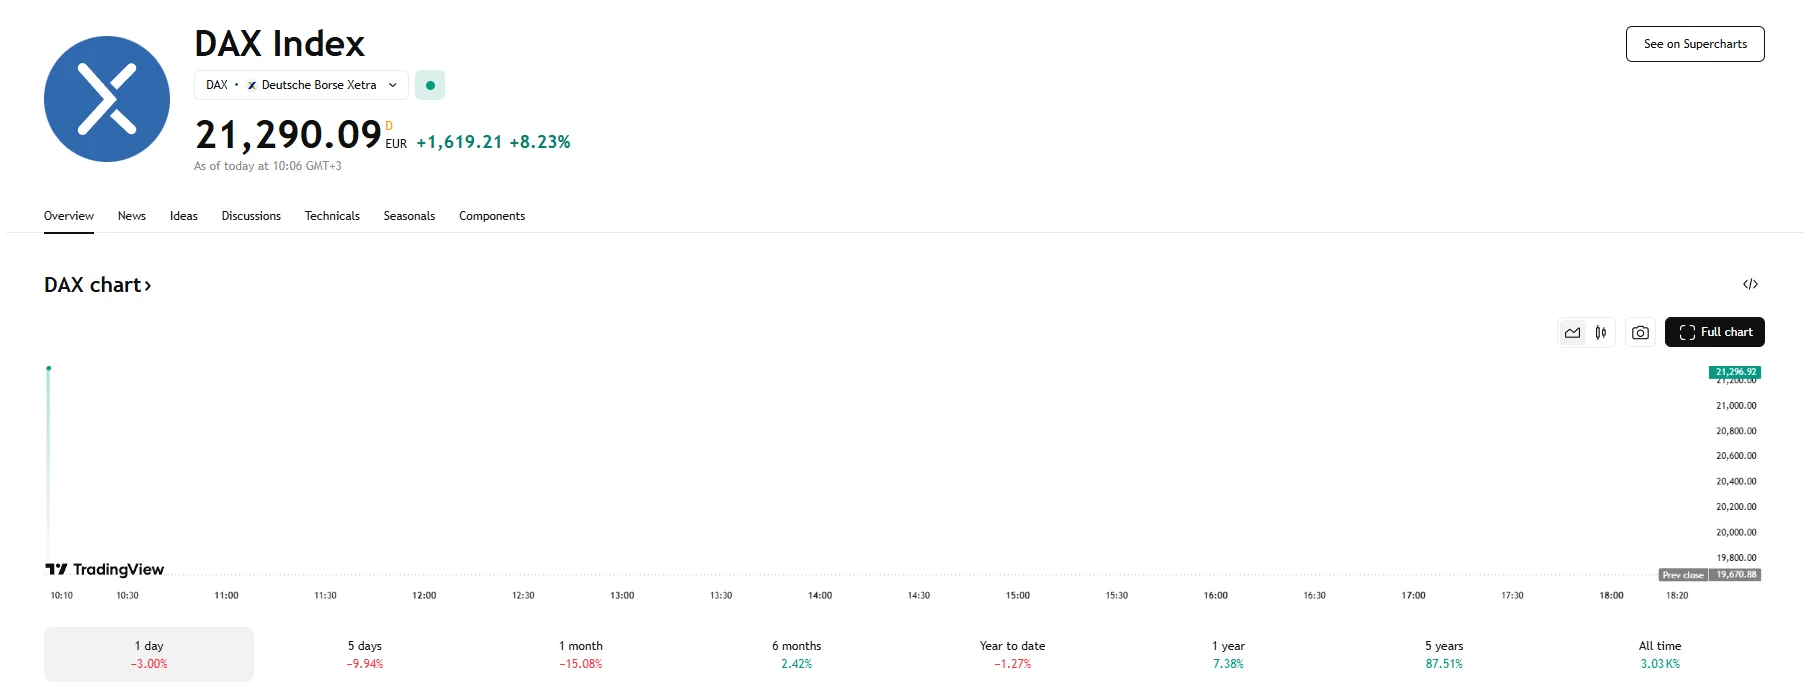This screenshot has height=698, width=1810.
Task: Show the All time range
Action: pos(1660,654)
